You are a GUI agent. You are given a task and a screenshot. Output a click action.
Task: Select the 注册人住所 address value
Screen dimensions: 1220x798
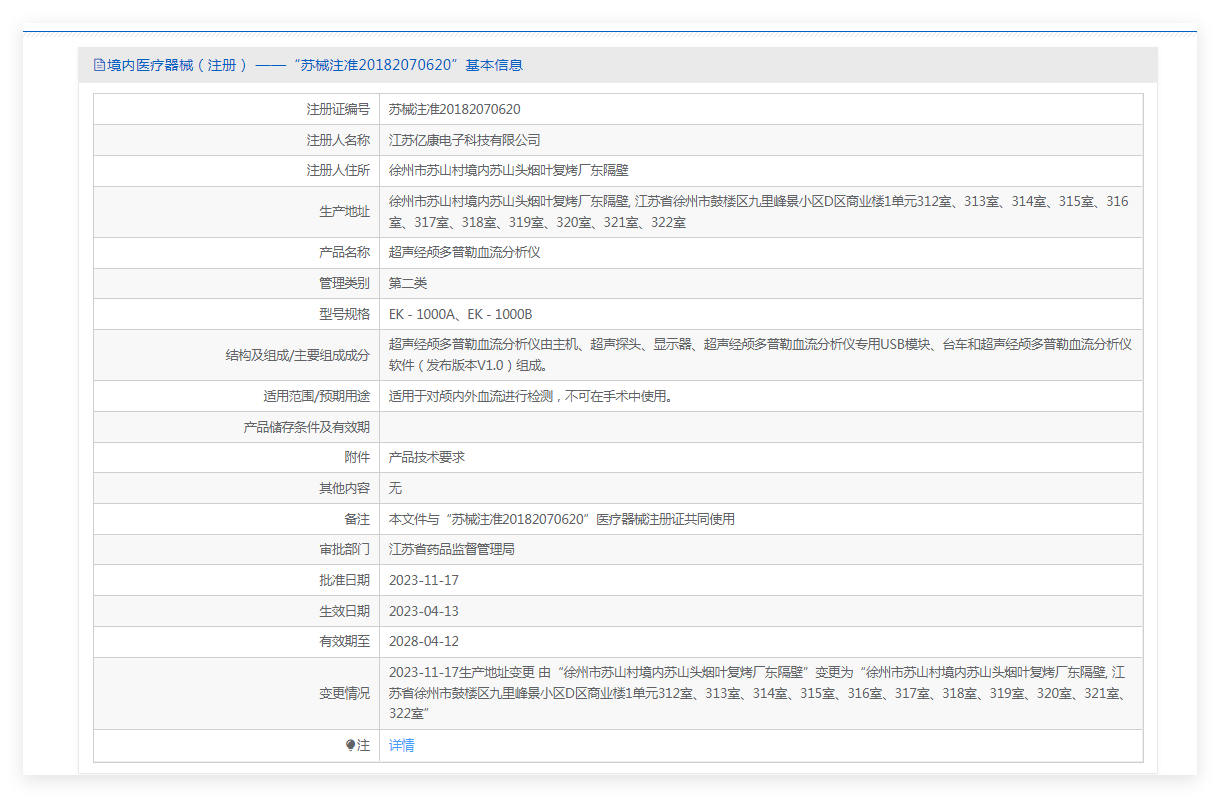tap(509, 171)
